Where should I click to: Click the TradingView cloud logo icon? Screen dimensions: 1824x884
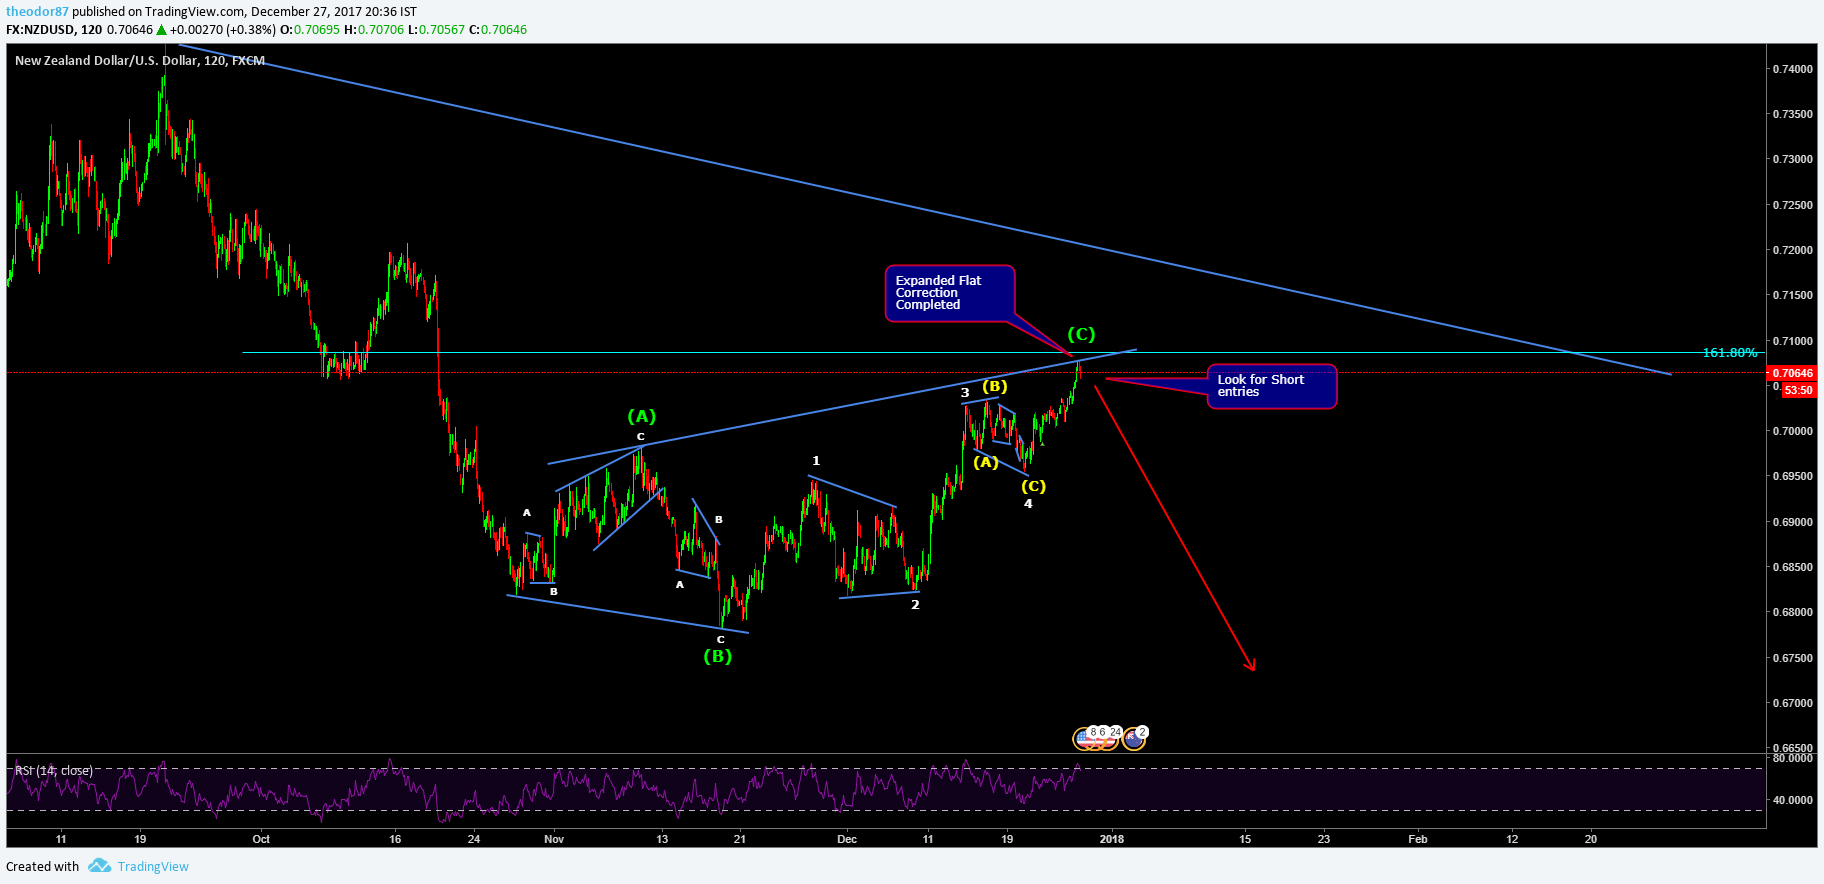tap(99, 866)
